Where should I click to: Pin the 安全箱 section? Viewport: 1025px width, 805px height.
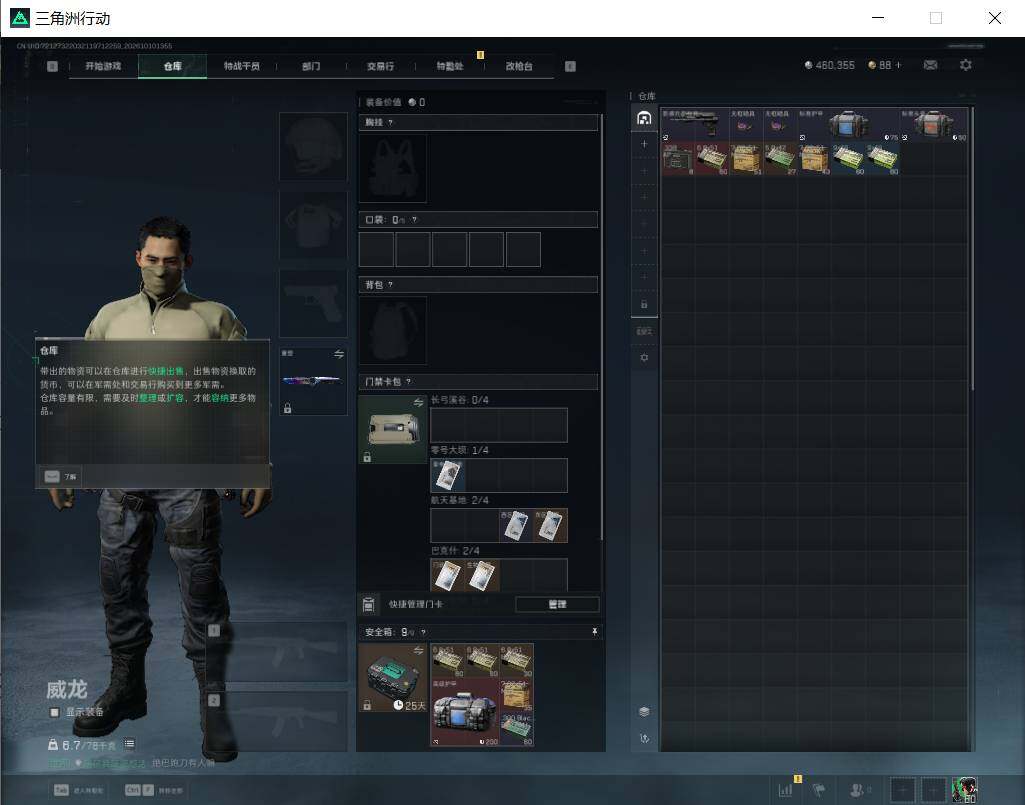point(594,631)
